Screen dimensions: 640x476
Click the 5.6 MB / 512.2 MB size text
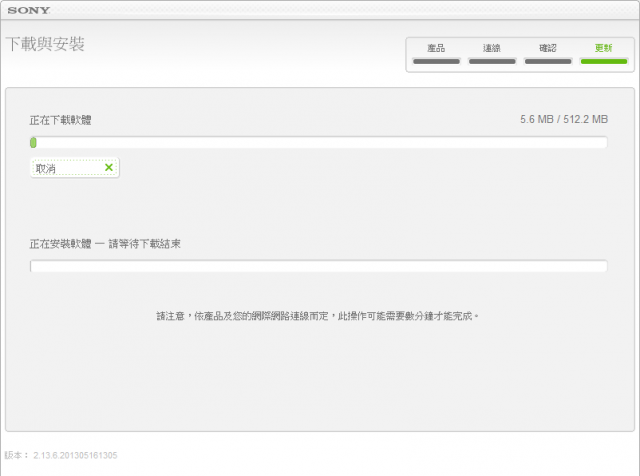tap(564, 119)
